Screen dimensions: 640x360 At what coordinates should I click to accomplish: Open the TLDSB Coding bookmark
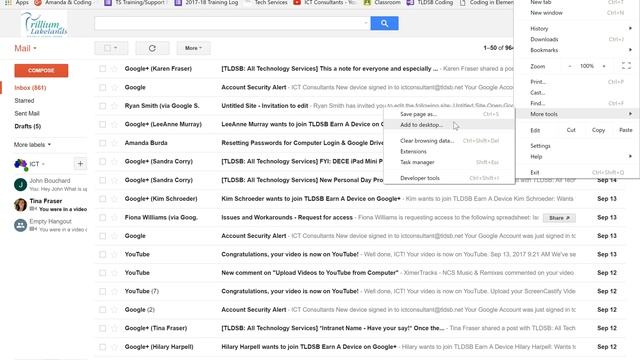pos(430,2)
